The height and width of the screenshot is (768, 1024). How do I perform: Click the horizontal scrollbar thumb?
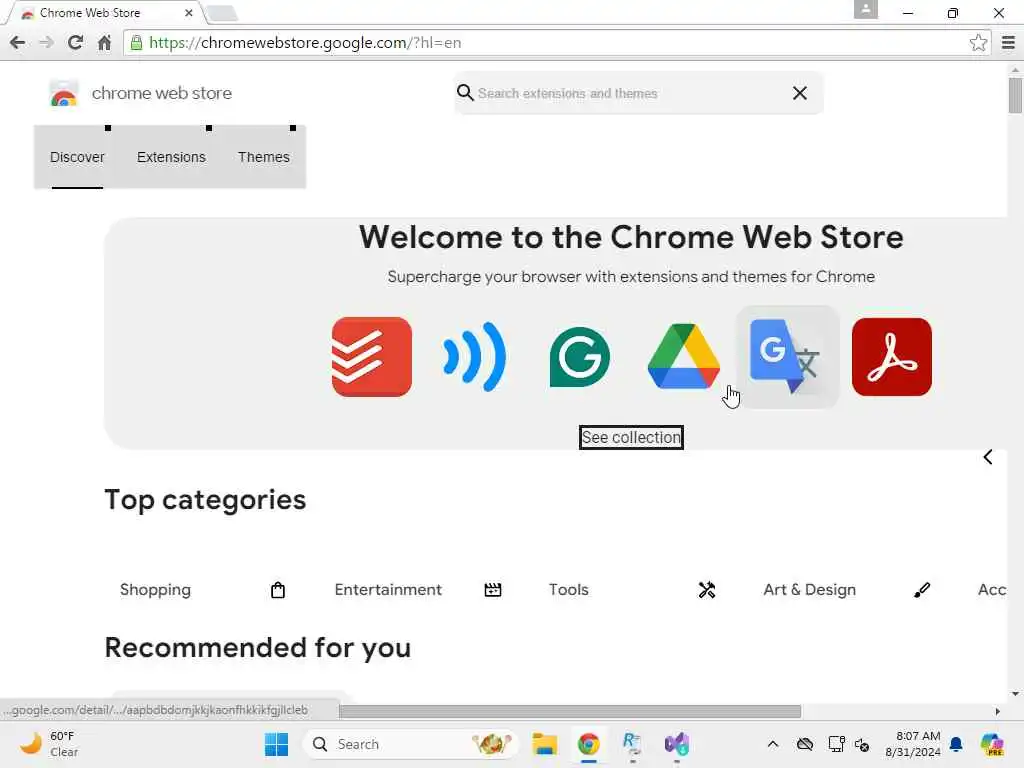(569, 711)
